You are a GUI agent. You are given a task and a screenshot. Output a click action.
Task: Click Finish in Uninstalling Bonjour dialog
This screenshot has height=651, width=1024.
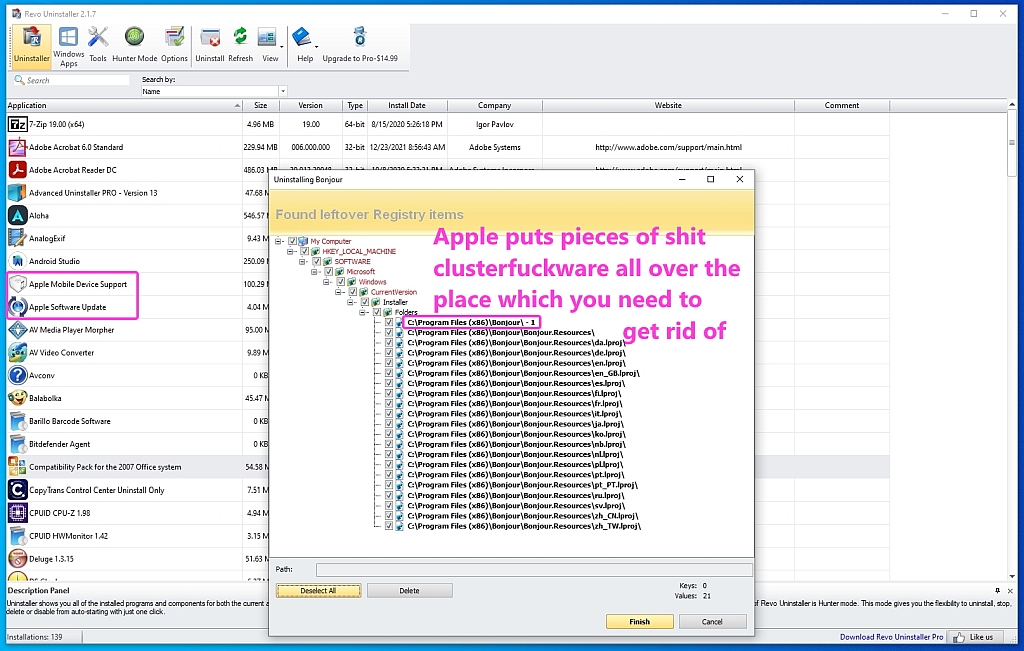point(639,622)
